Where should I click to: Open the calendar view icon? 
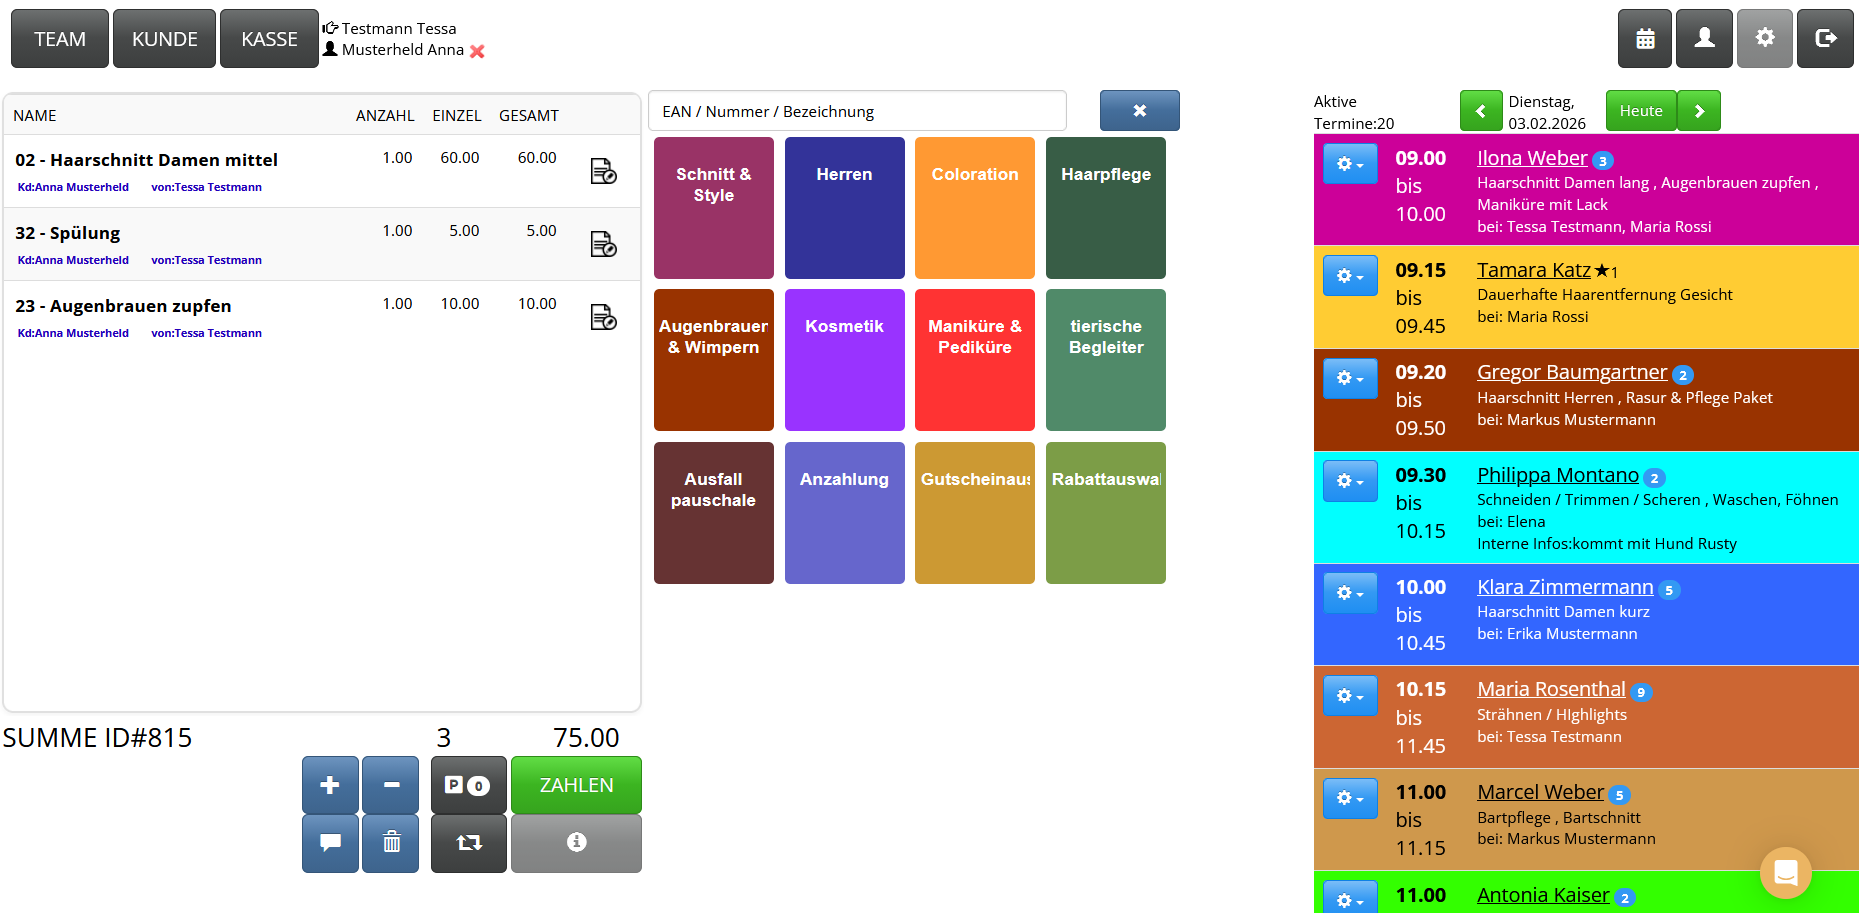point(1644,39)
